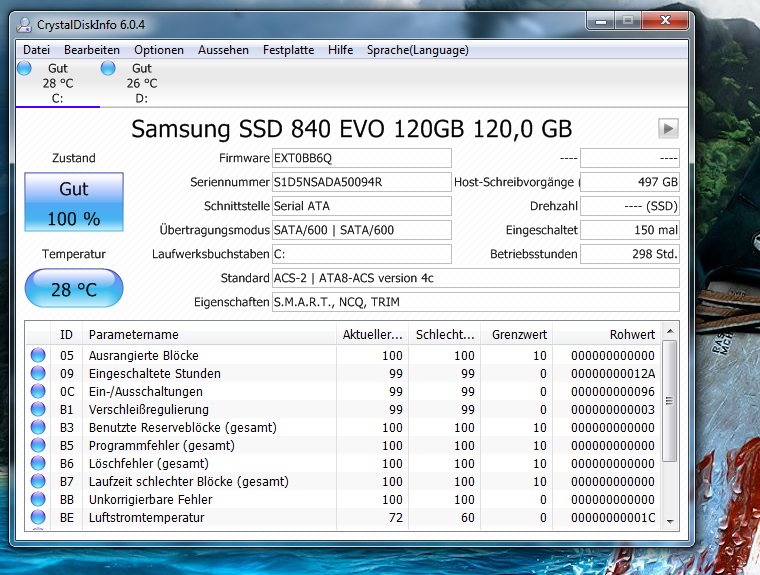Click raw value 000000000096
Image resolution: width=760 pixels, height=575 pixels.
pyautogui.click(x=613, y=391)
